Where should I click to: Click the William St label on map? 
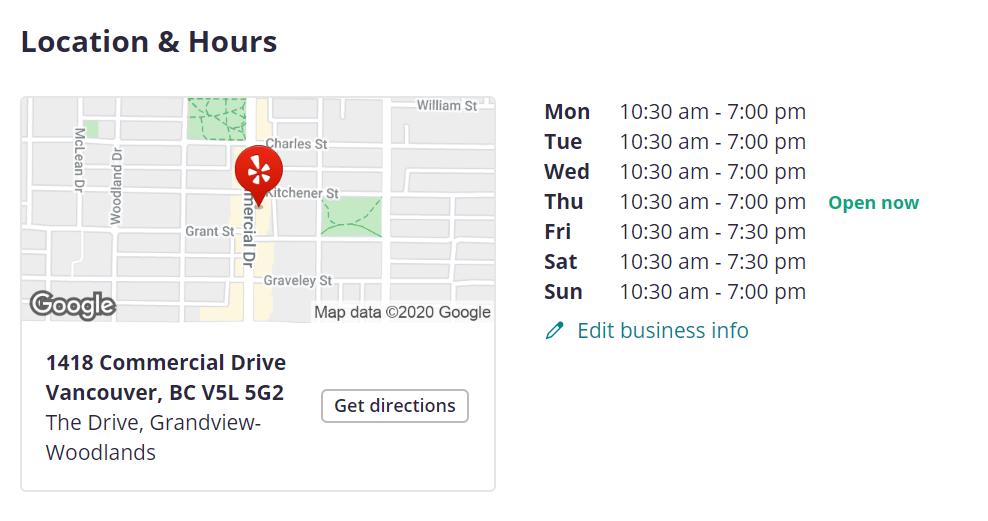(x=447, y=105)
